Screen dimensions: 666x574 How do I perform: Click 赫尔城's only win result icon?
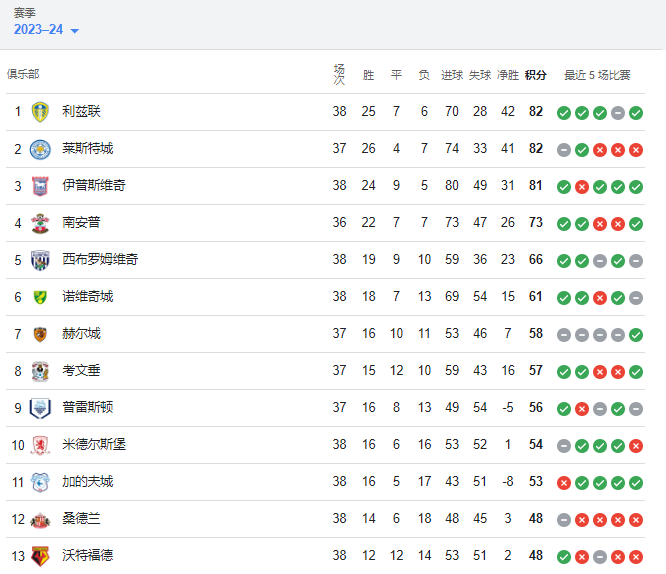[636, 335]
